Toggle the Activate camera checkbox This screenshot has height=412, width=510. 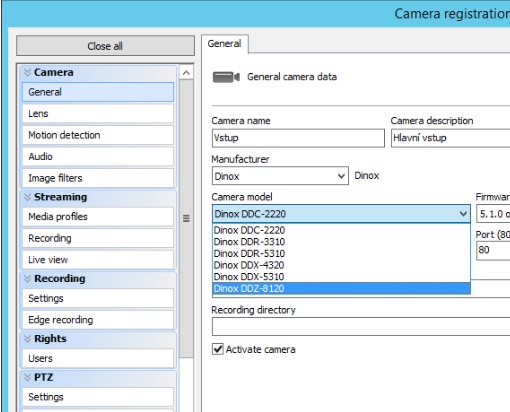[x=218, y=349]
